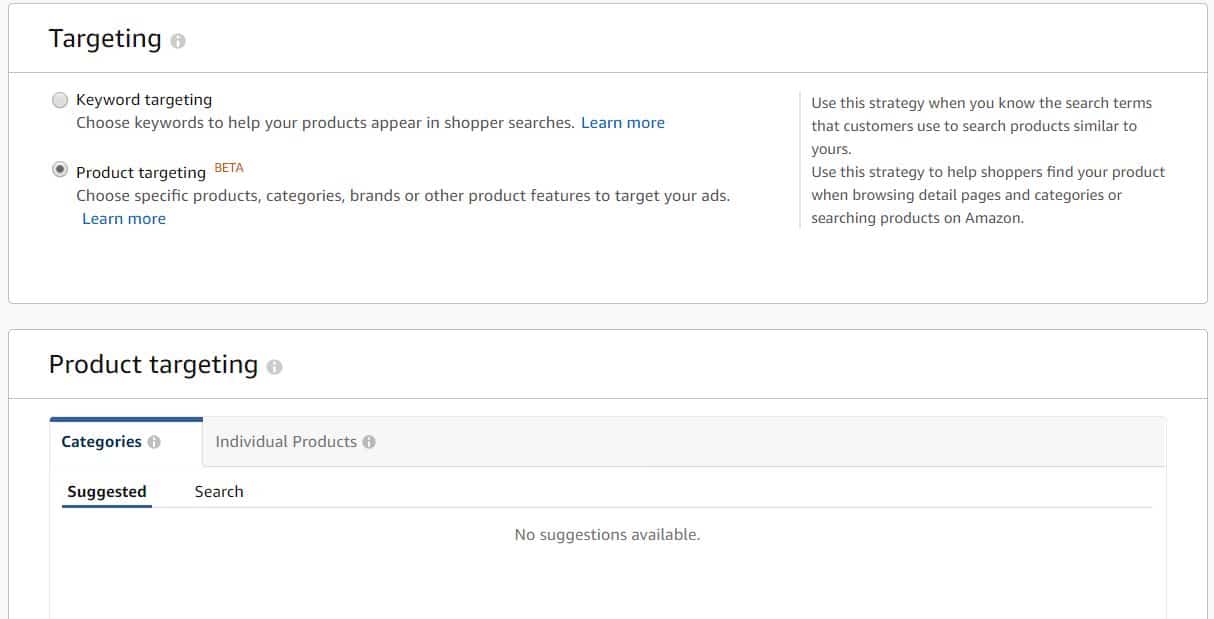Open the Suggested sub-tab

(107, 492)
